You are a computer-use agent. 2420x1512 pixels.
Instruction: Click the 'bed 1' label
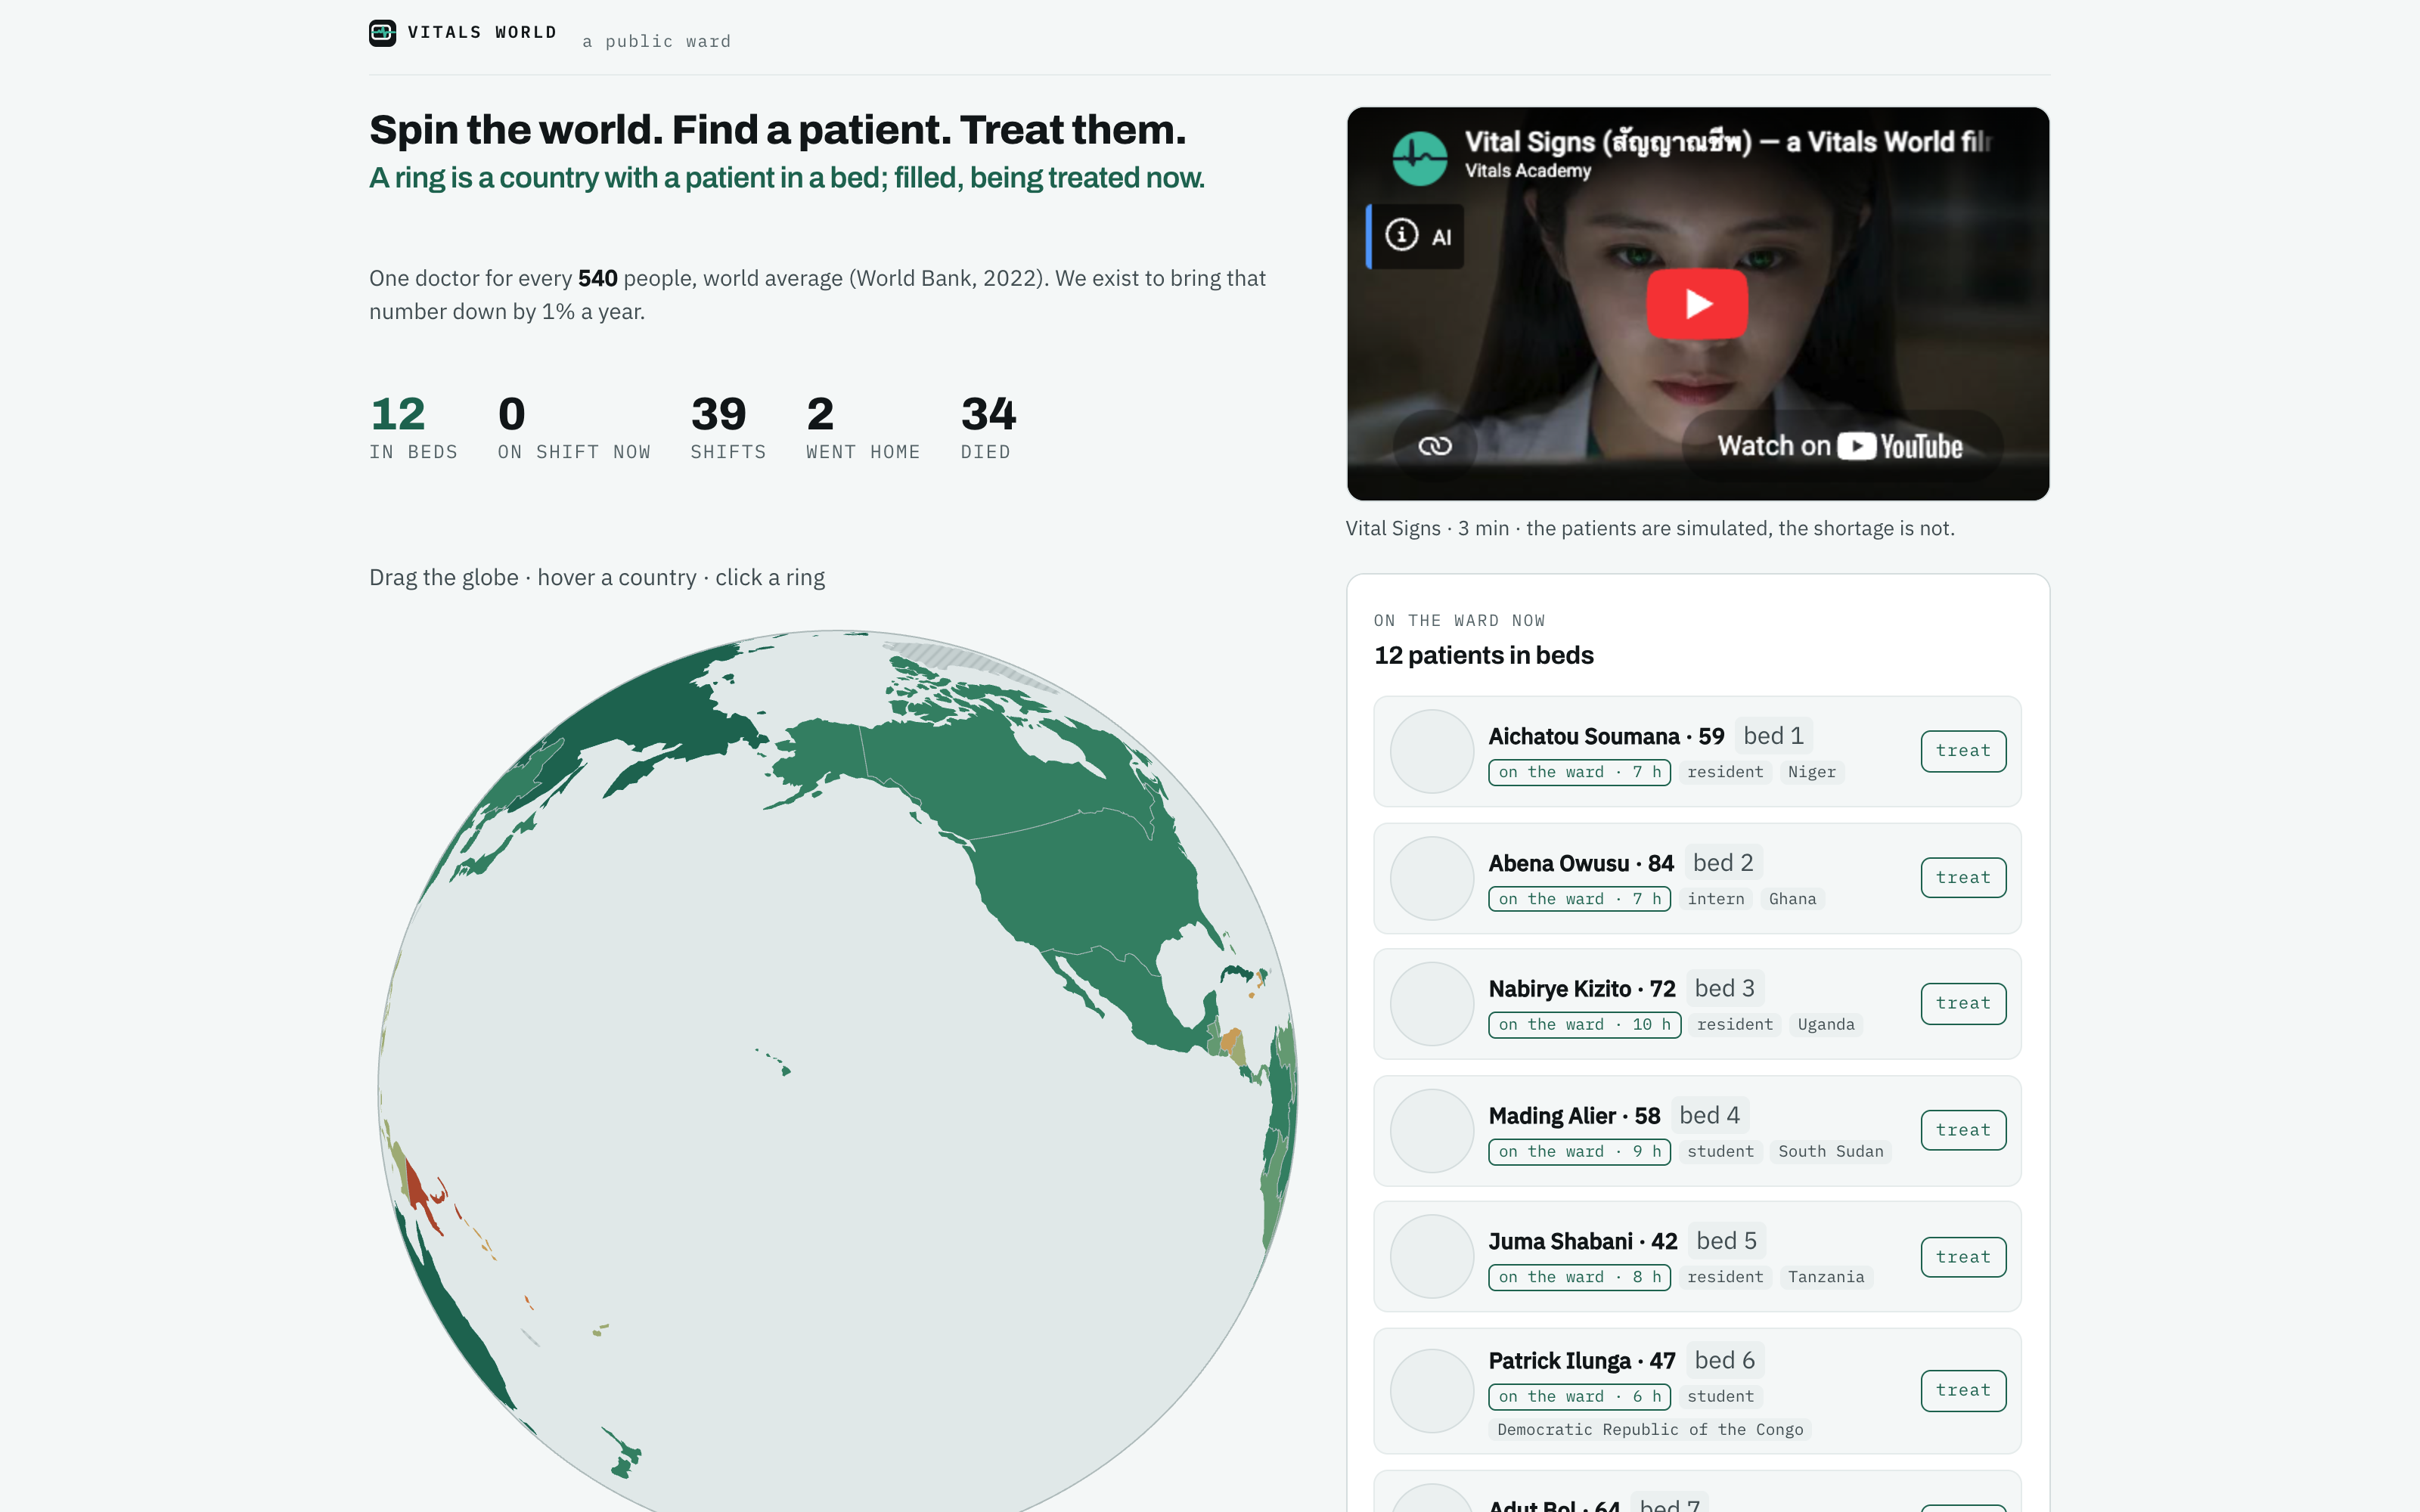1773,736
